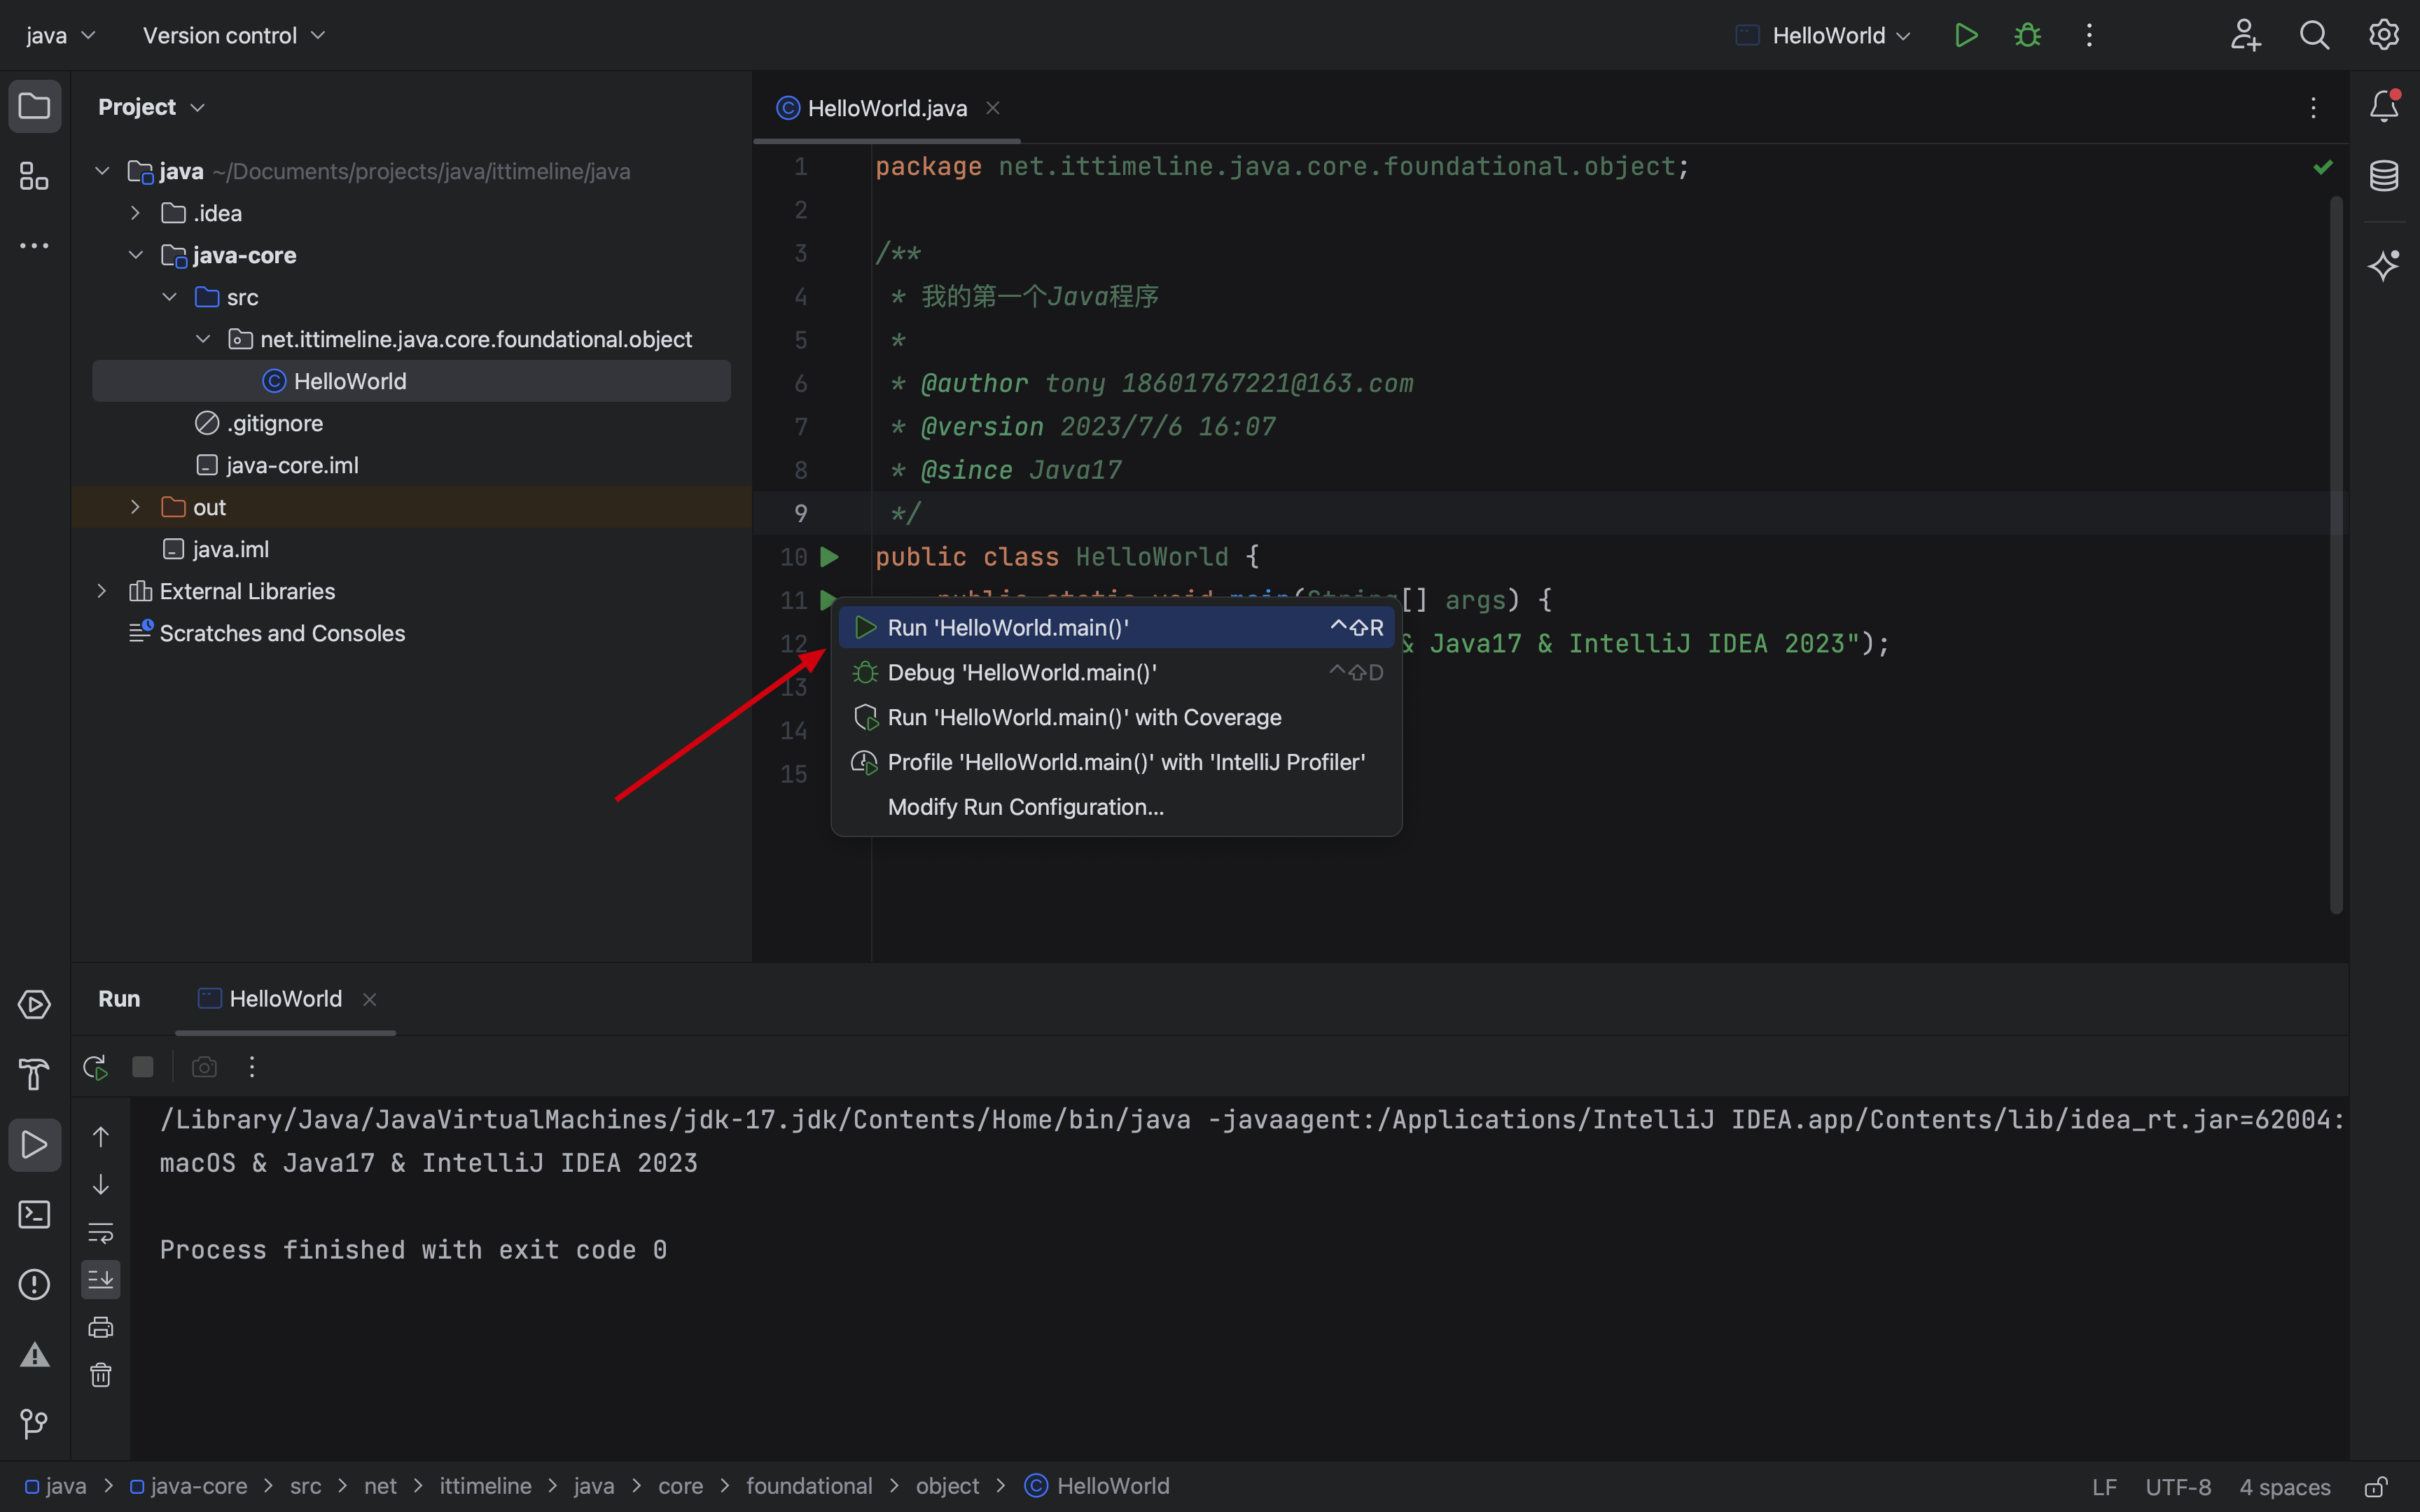The height and width of the screenshot is (1512, 2420).
Task: Open Run panel more options dots
Action: tap(252, 1067)
